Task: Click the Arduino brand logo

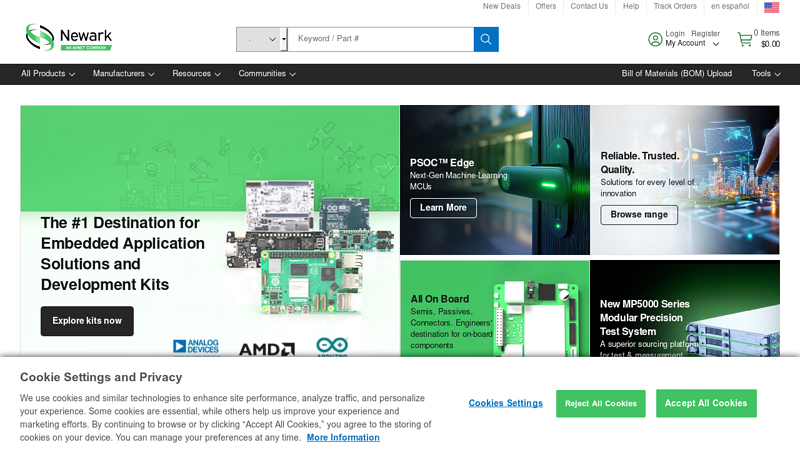Action: click(332, 346)
